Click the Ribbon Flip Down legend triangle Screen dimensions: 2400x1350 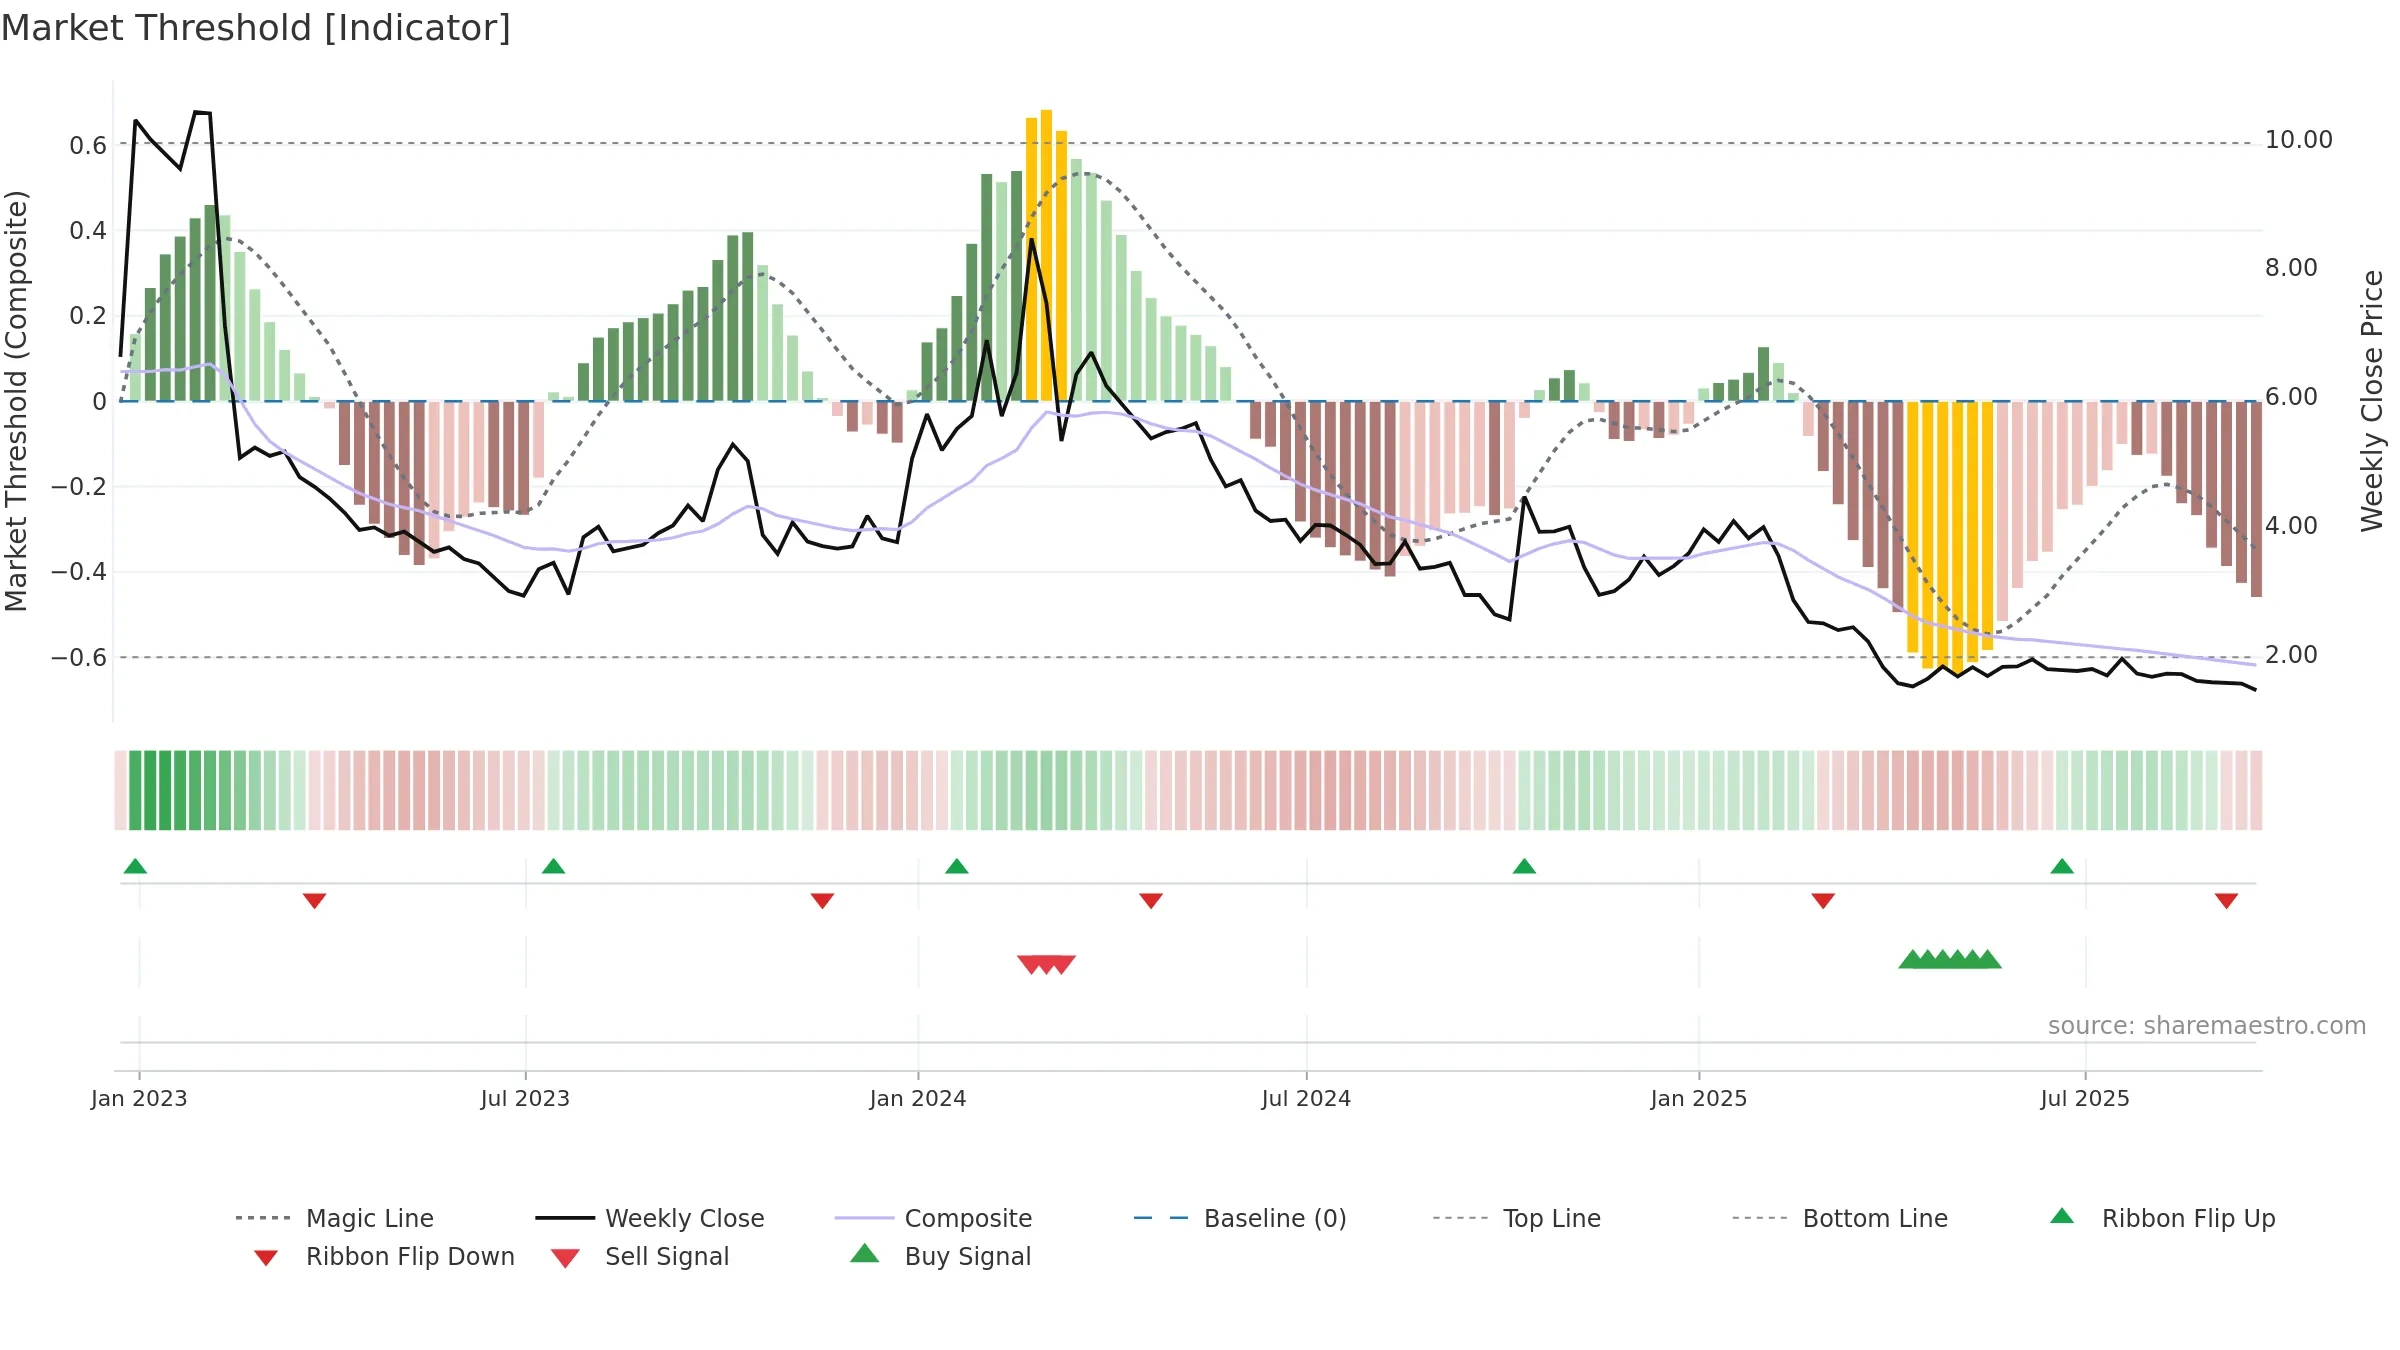pyautogui.click(x=266, y=1258)
